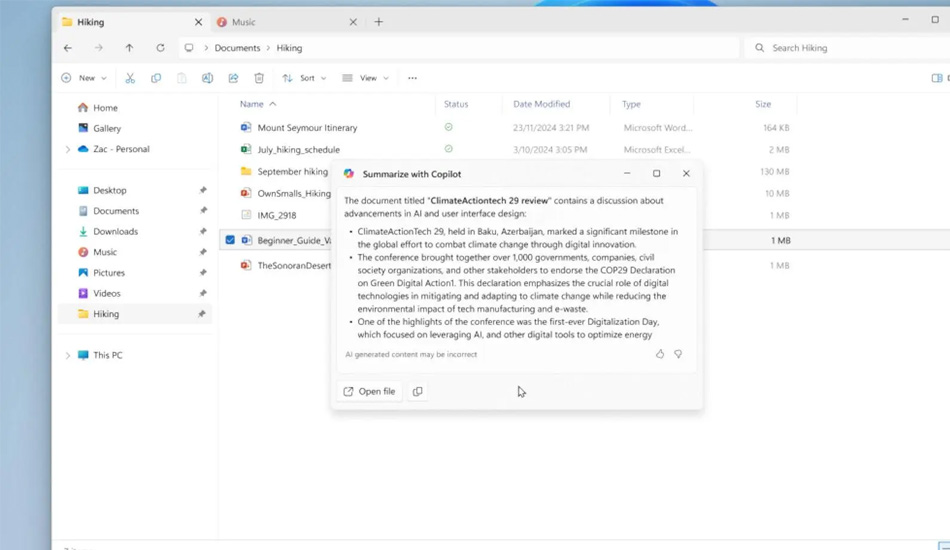Click the search magnifier icon
Viewport: 950px width, 550px height.
point(759,48)
